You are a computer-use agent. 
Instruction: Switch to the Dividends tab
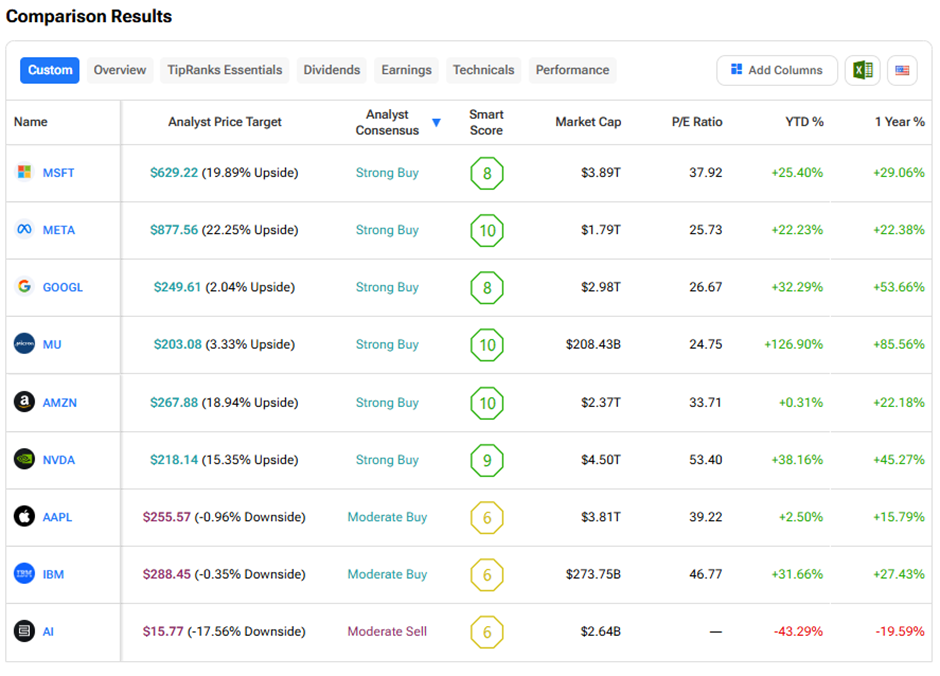pos(332,70)
